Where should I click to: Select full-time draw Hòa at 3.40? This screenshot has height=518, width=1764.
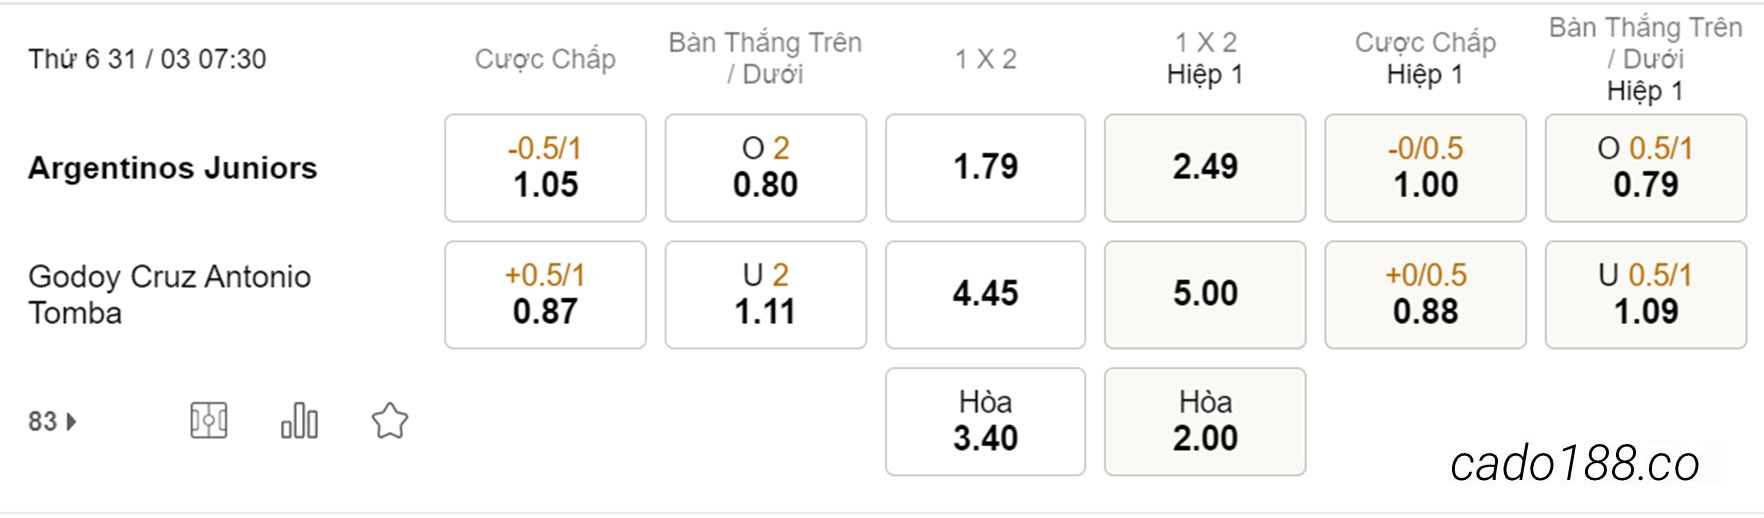click(x=985, y=421)
